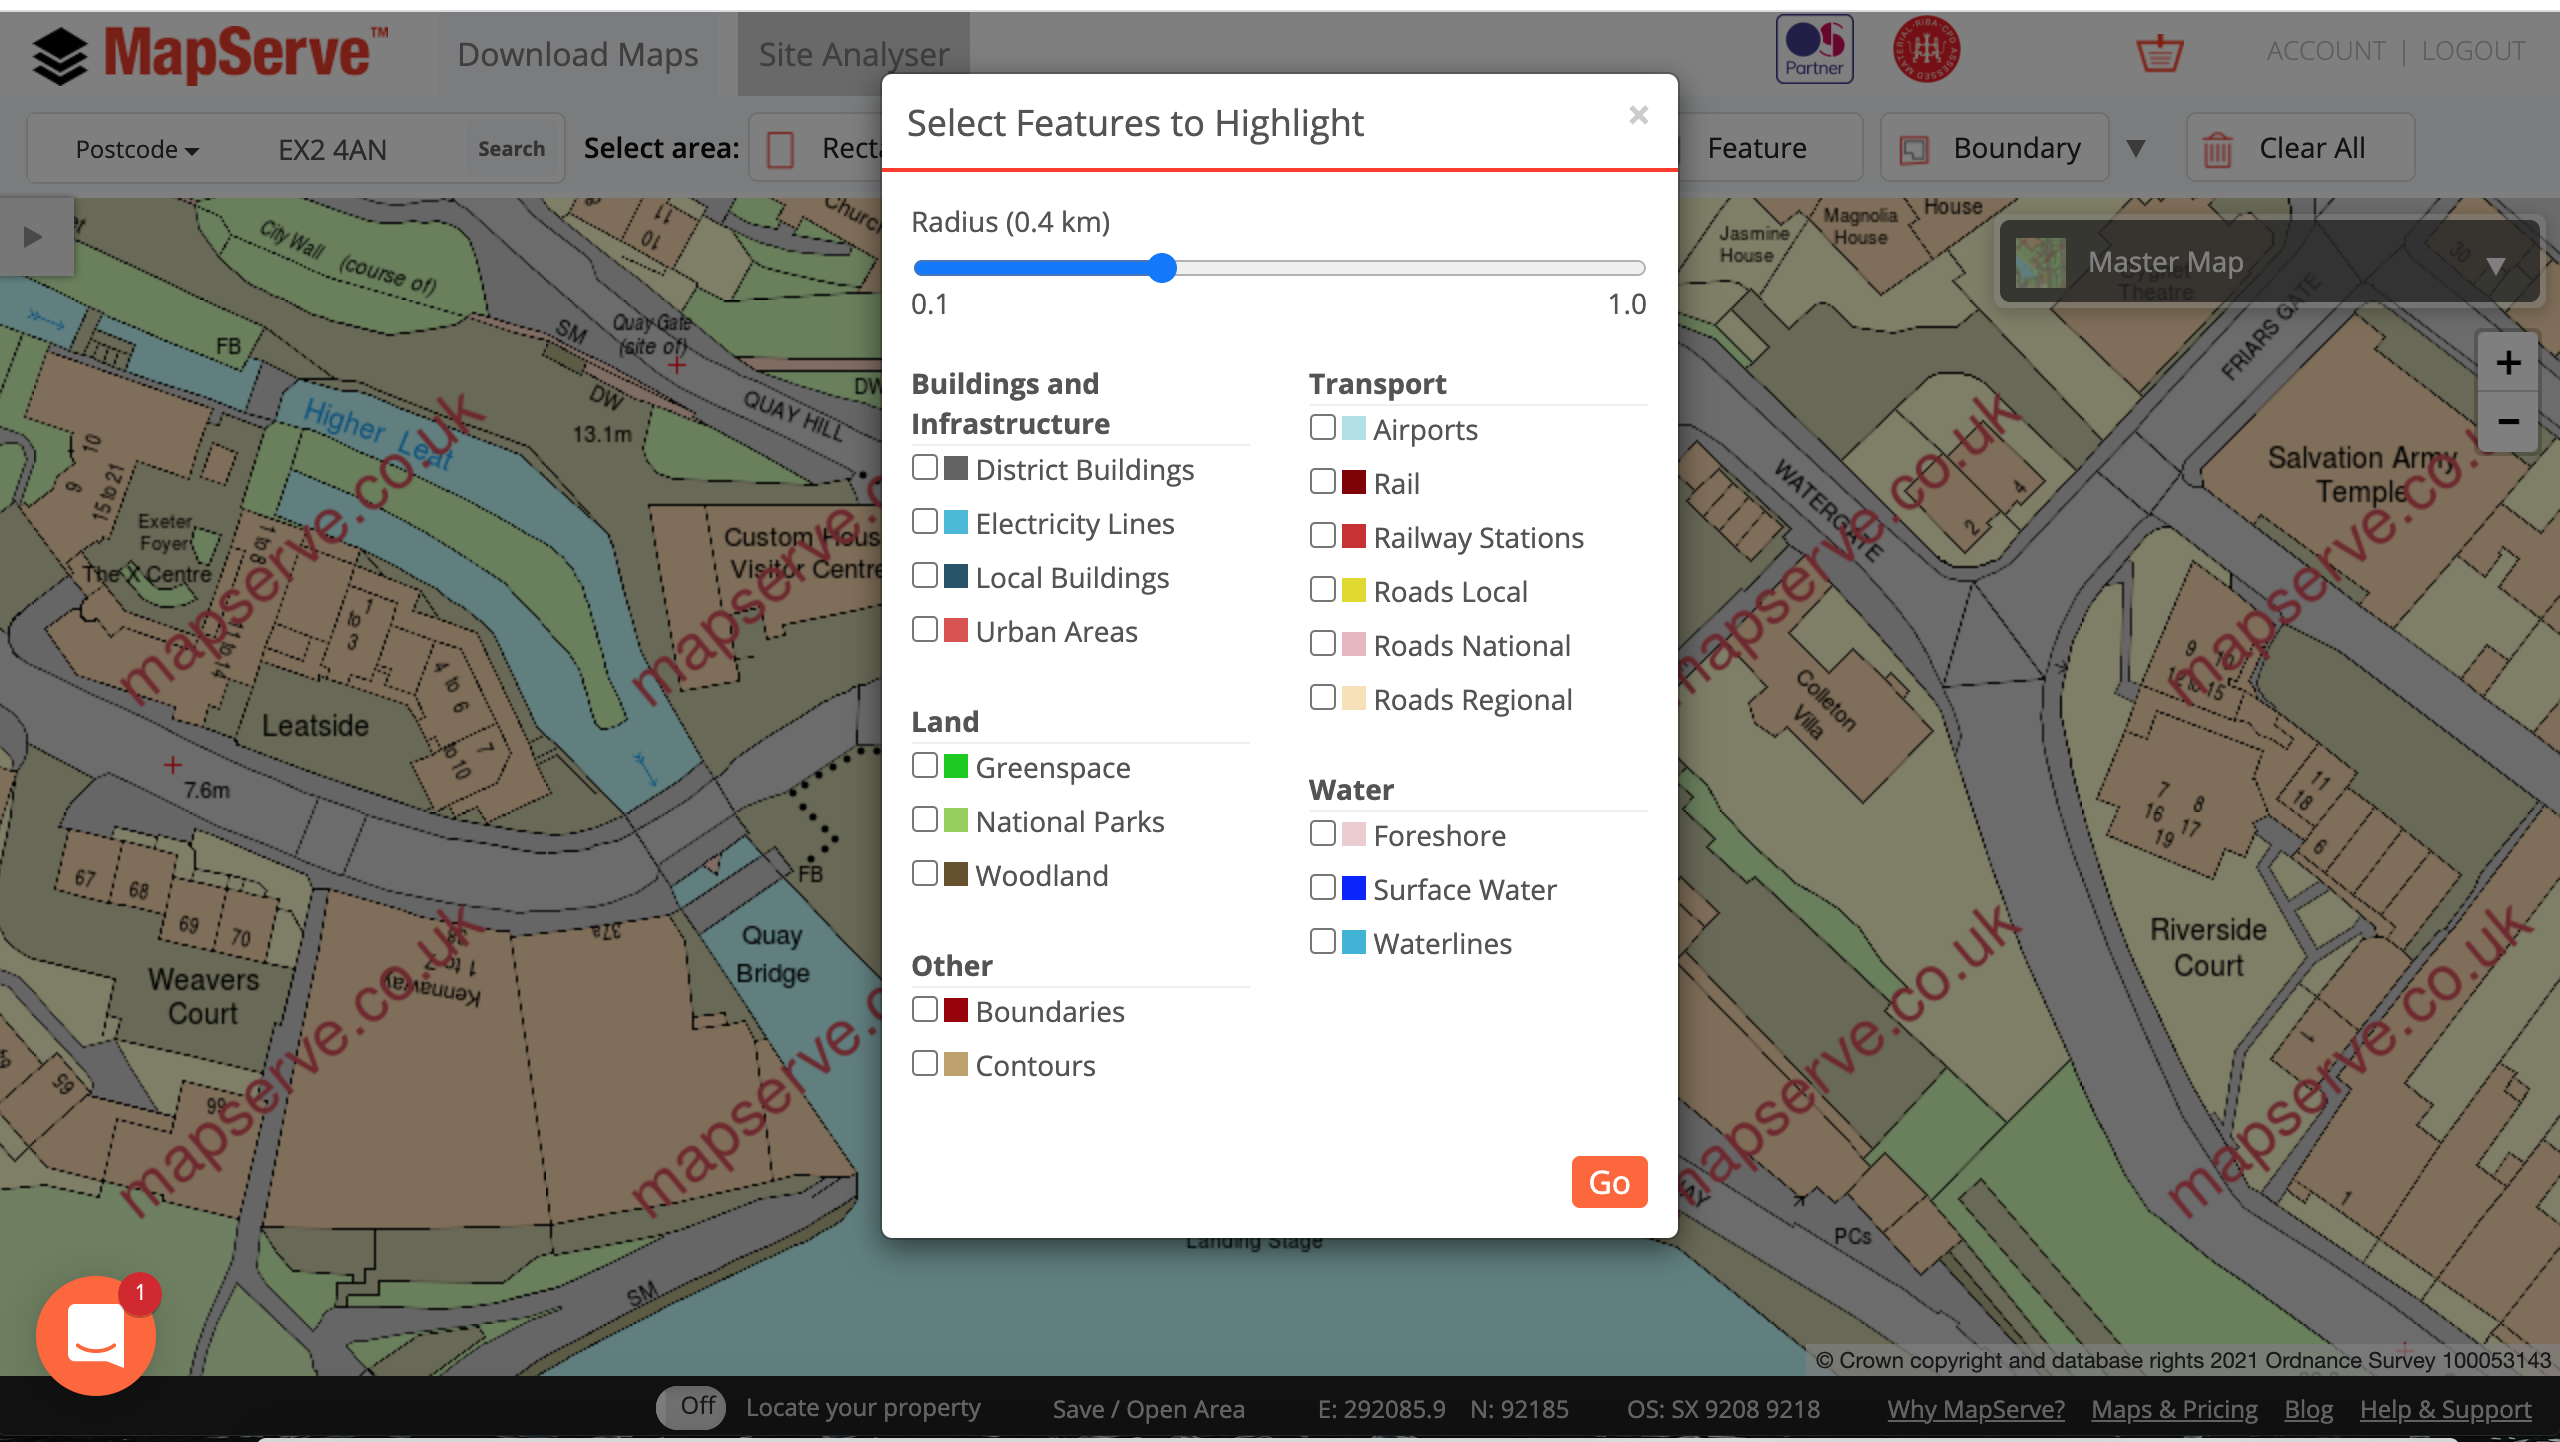
Task: Tick the Waterlines checkbox
Action: (1323, 942)
